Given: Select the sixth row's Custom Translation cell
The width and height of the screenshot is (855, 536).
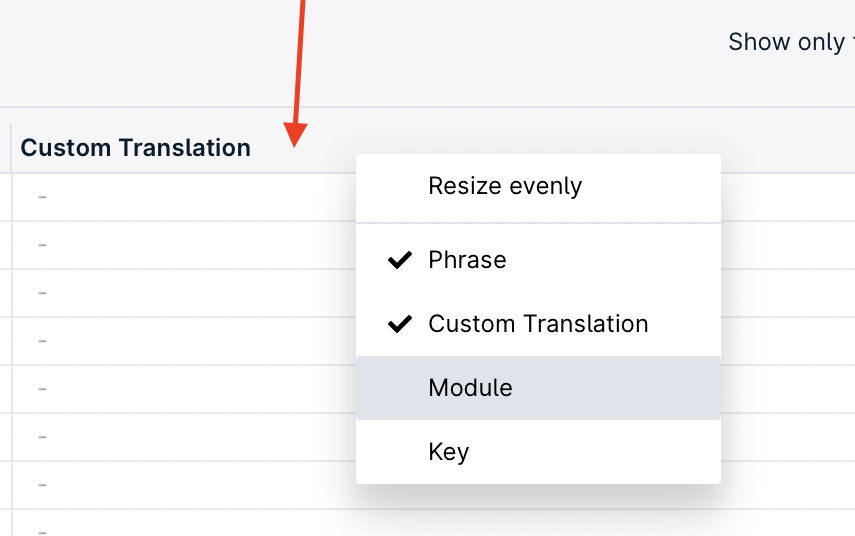Looking at the screenshot, I should coord(43,437).
